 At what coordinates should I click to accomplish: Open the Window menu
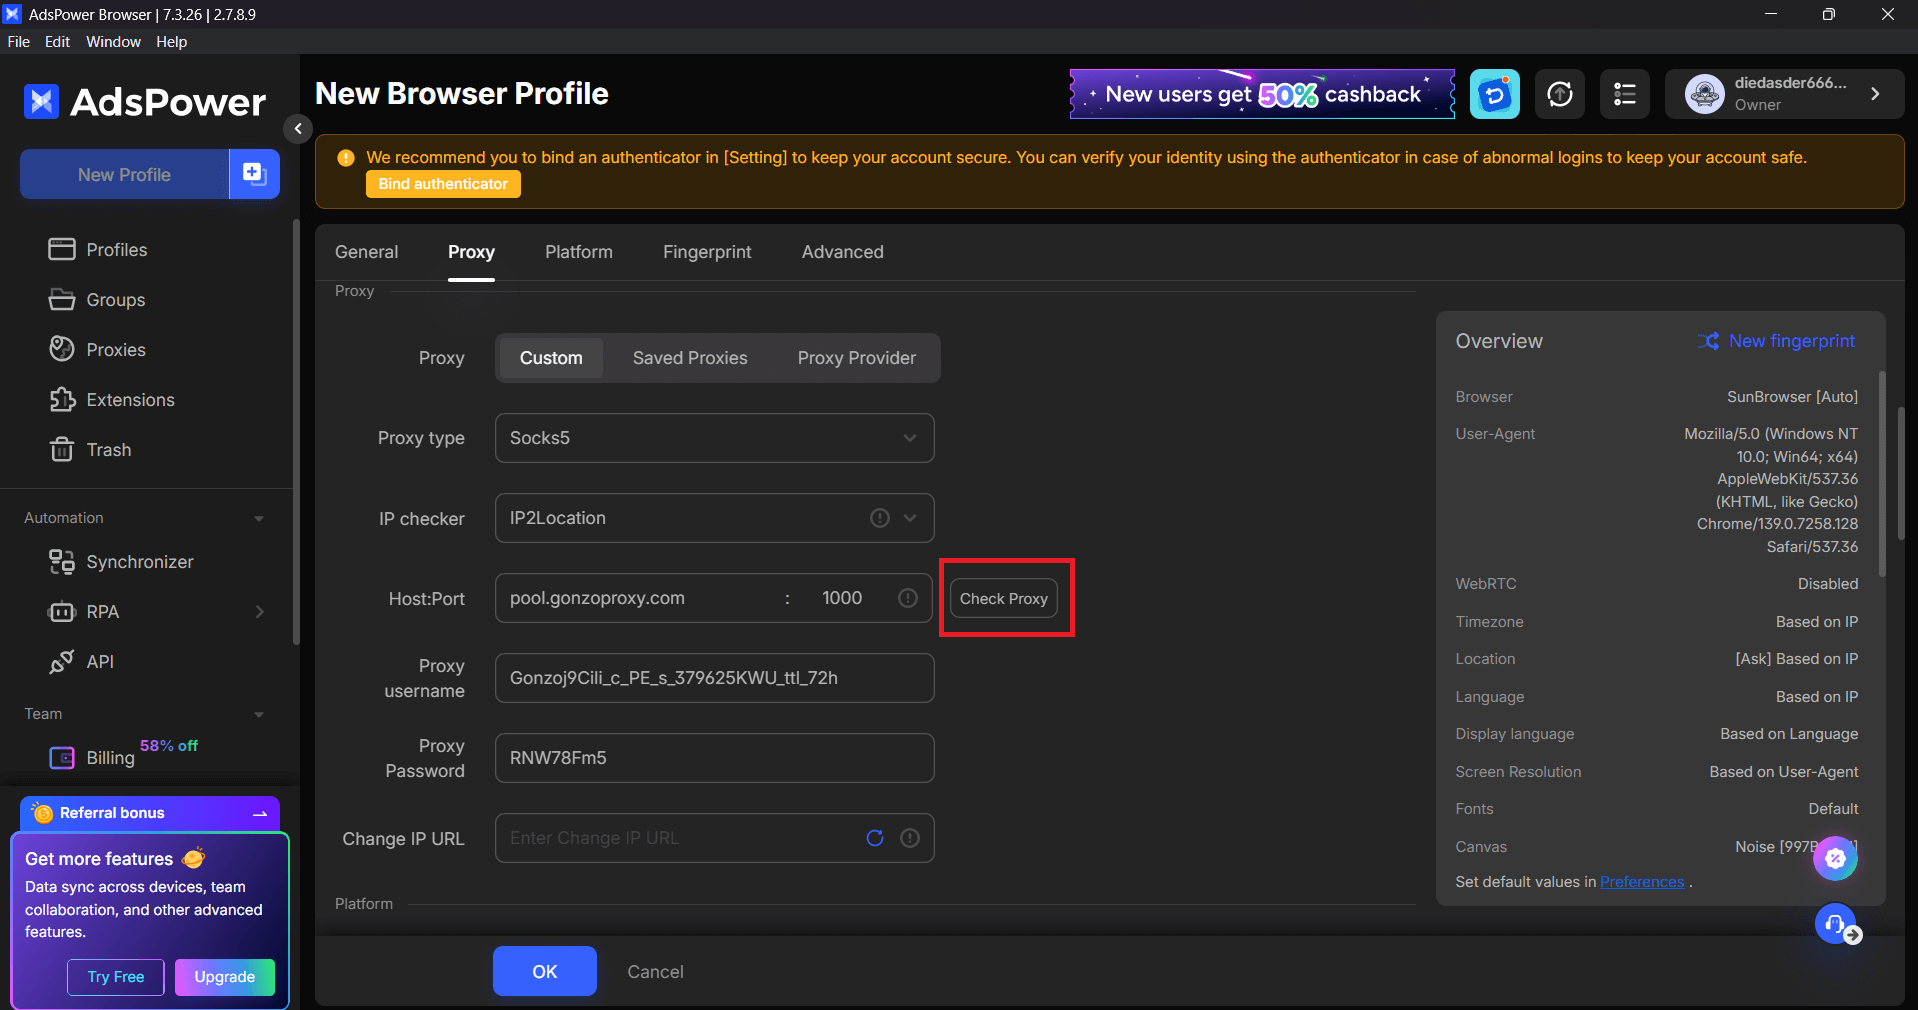[x=113, y=41]
